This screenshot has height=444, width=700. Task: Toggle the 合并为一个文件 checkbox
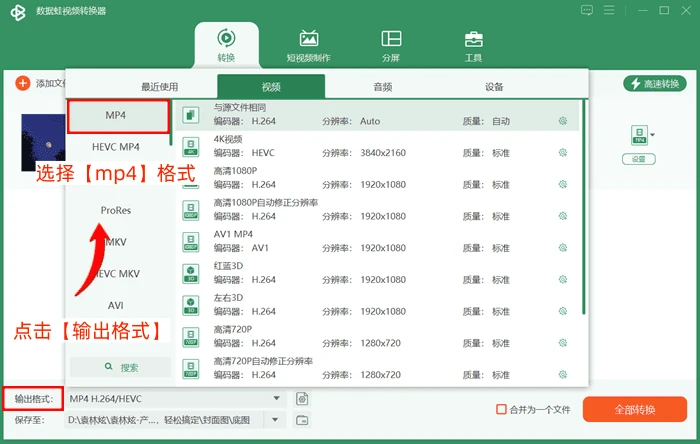point(501,409)
